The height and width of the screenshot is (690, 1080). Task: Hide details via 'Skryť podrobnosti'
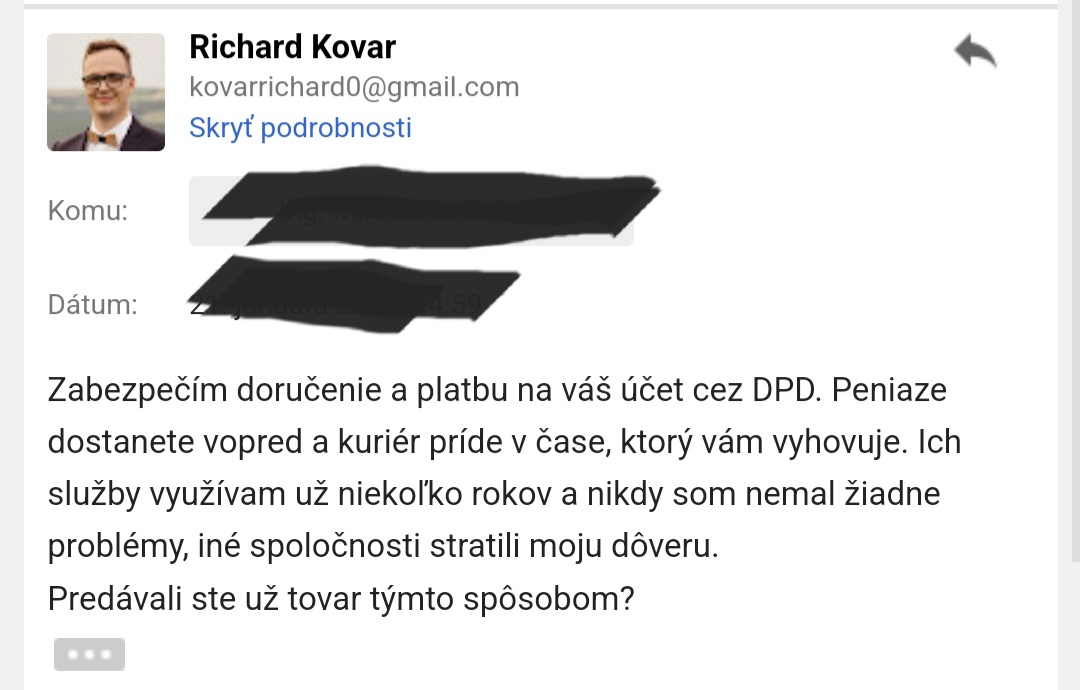click(x=300, y=128)
